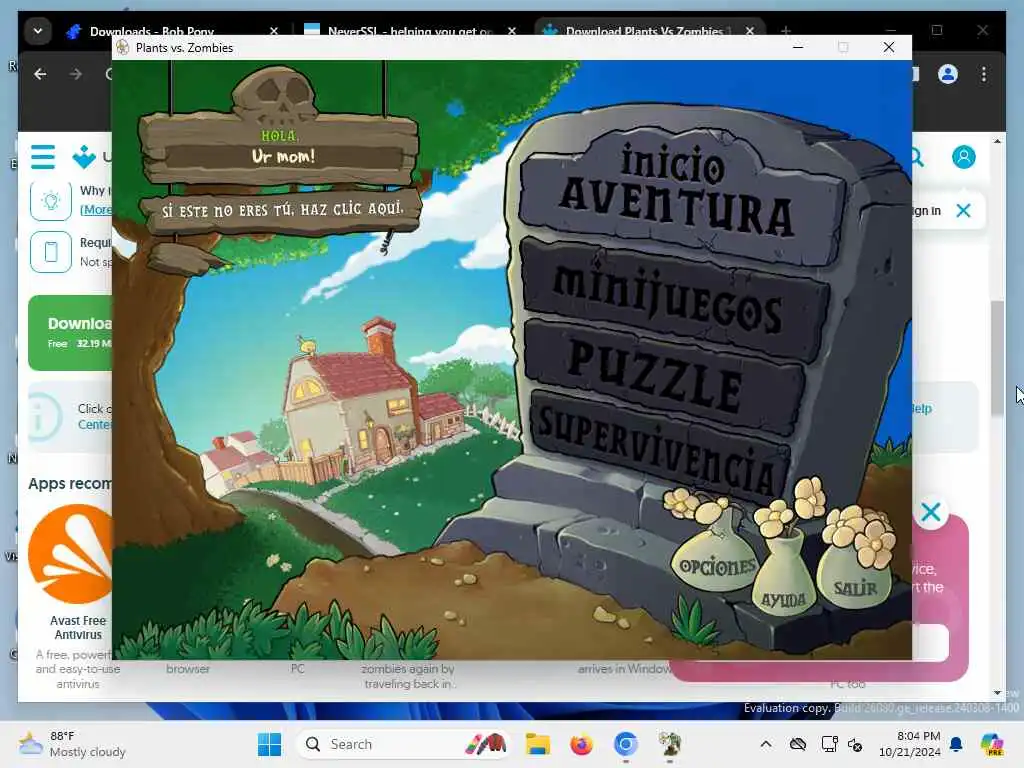The width and height of the screenshot is (1024, 768).
Task: Open the notification bell in the taskbar
Action: tap(955, 744)
